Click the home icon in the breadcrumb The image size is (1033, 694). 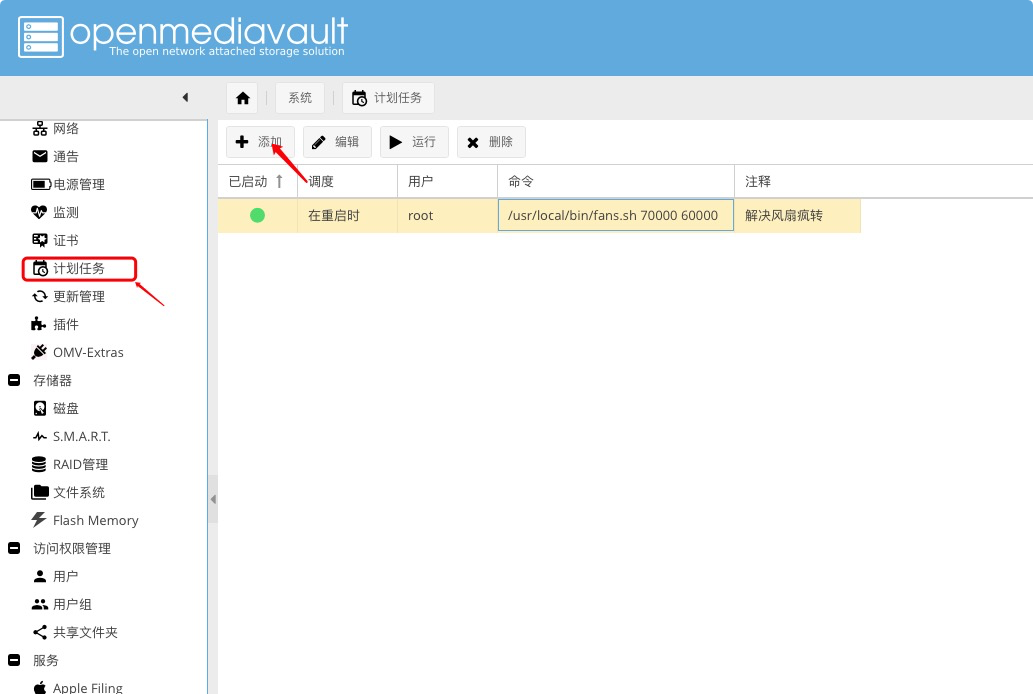tap(240, 97)
